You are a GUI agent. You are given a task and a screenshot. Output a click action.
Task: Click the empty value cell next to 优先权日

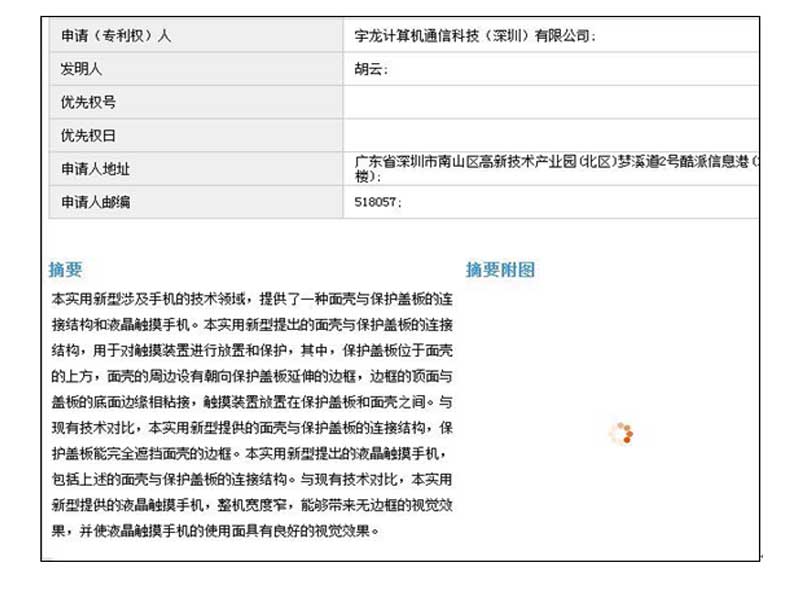[551, 135]
